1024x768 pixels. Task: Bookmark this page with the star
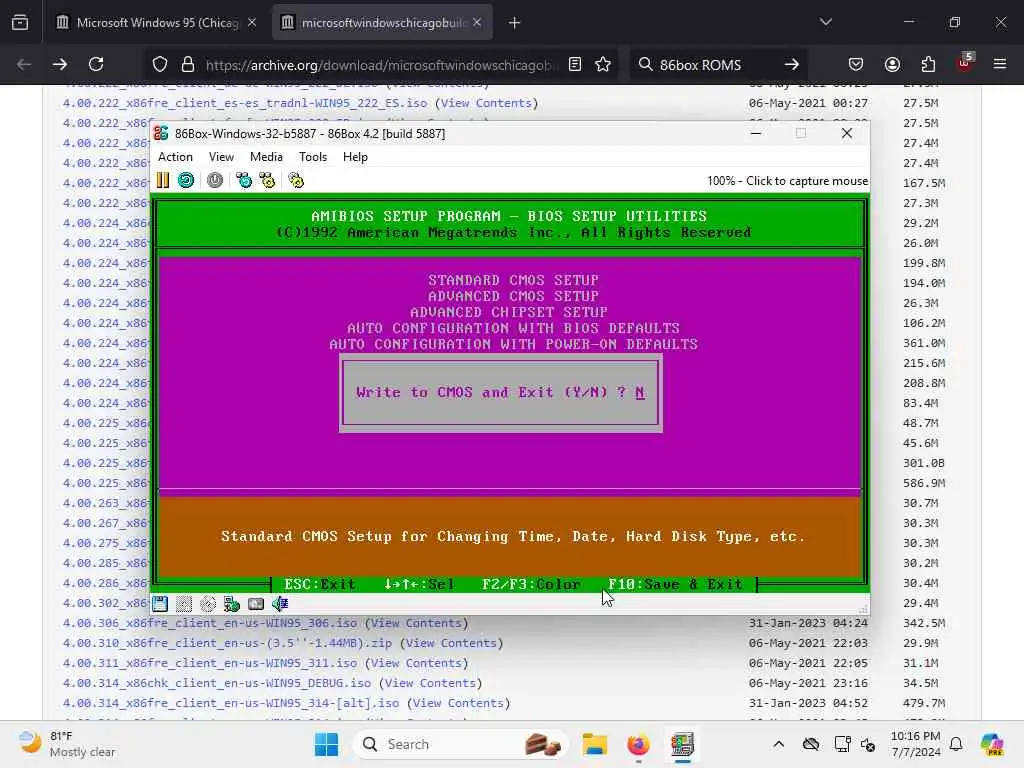[603, 64]
